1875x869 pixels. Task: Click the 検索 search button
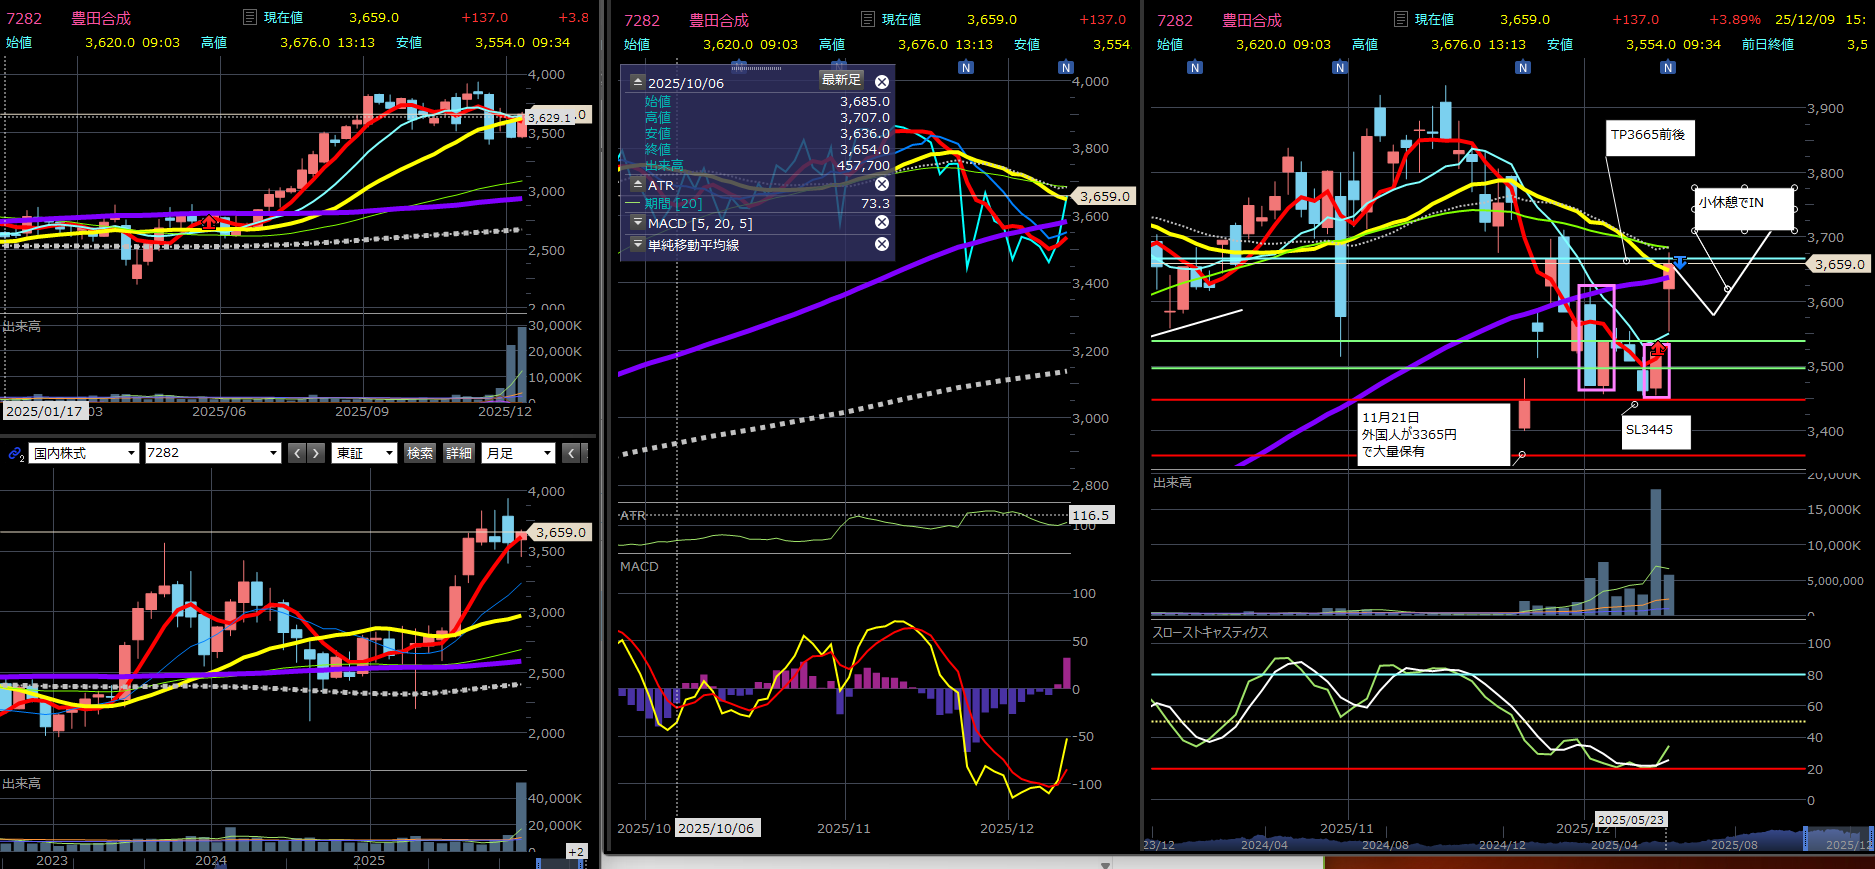(x=420, y=453)
